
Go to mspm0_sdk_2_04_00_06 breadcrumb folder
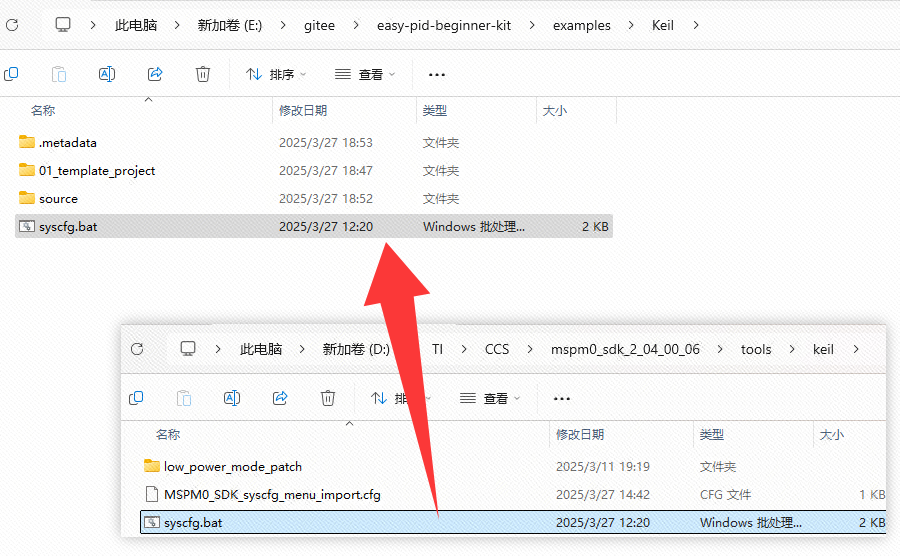pyautogui.click(x=625, y=349)
